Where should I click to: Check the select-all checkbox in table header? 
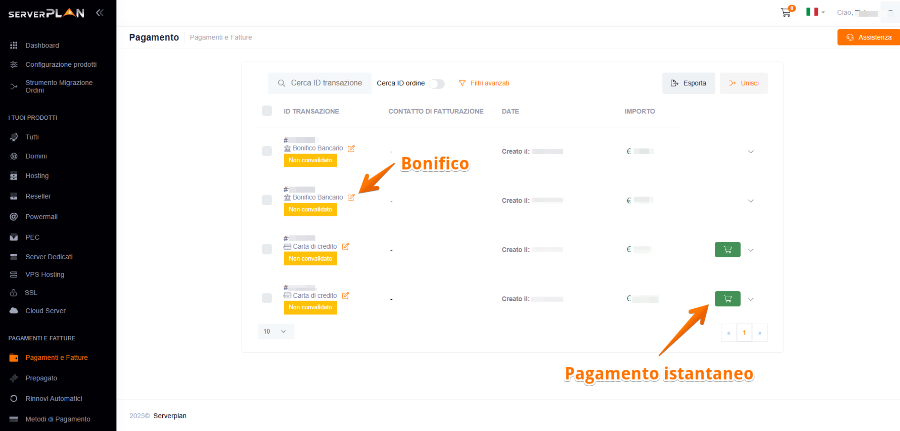coord(266,111)
